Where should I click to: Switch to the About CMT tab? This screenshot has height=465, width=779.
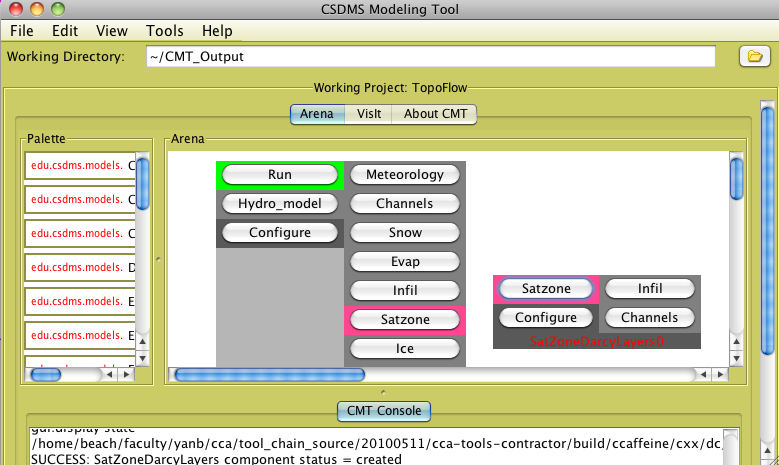point(435,114)
